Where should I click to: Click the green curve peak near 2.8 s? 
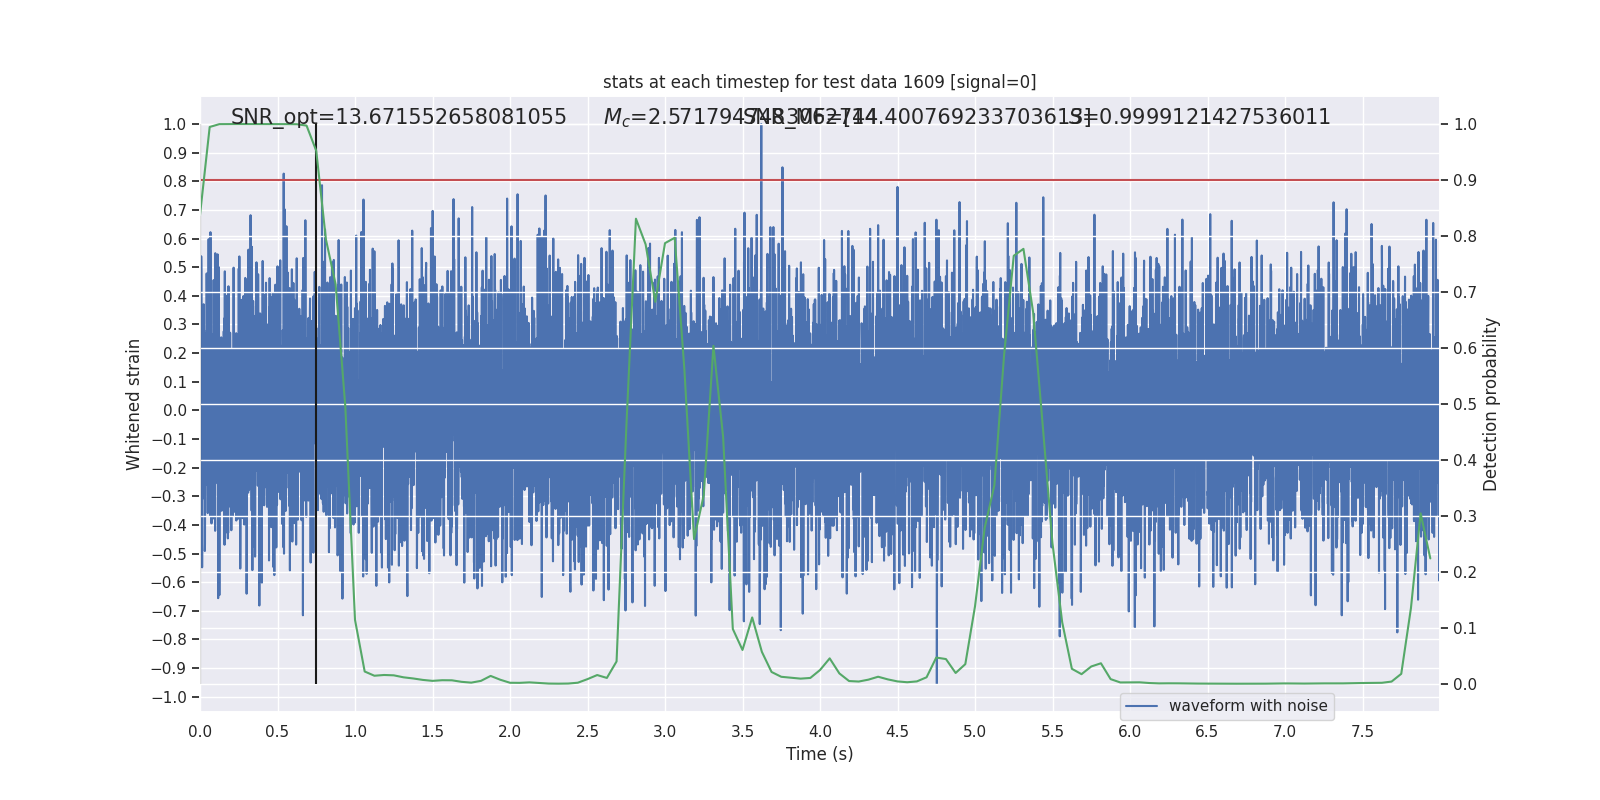point(636,219)
